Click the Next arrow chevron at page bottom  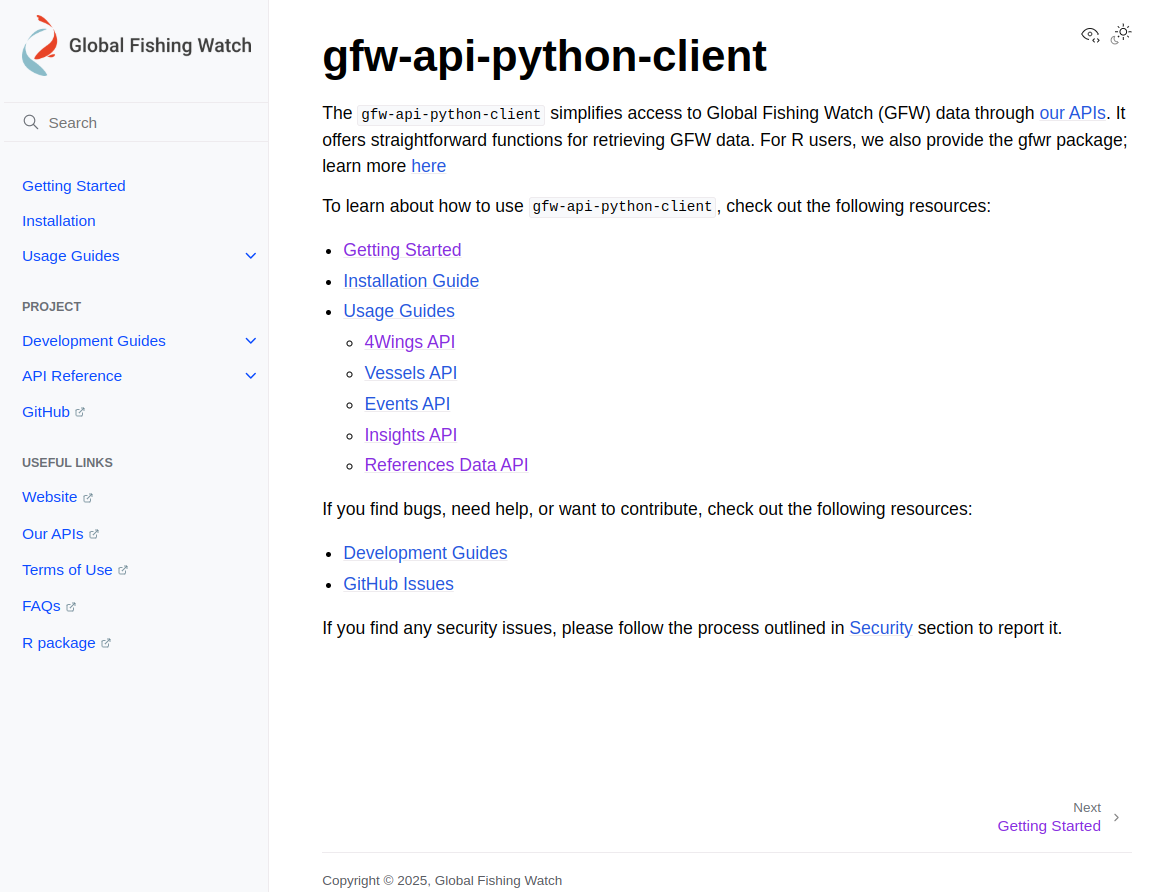tap(1116, 818)
